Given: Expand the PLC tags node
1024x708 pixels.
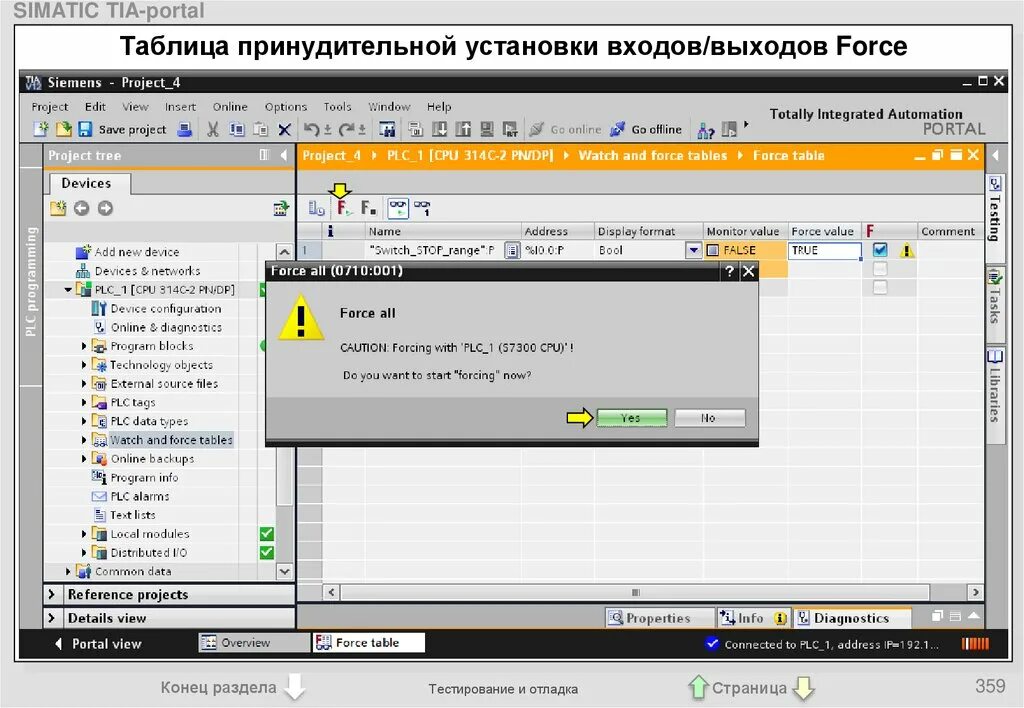Looking at the screenshot, I should 84,402.
